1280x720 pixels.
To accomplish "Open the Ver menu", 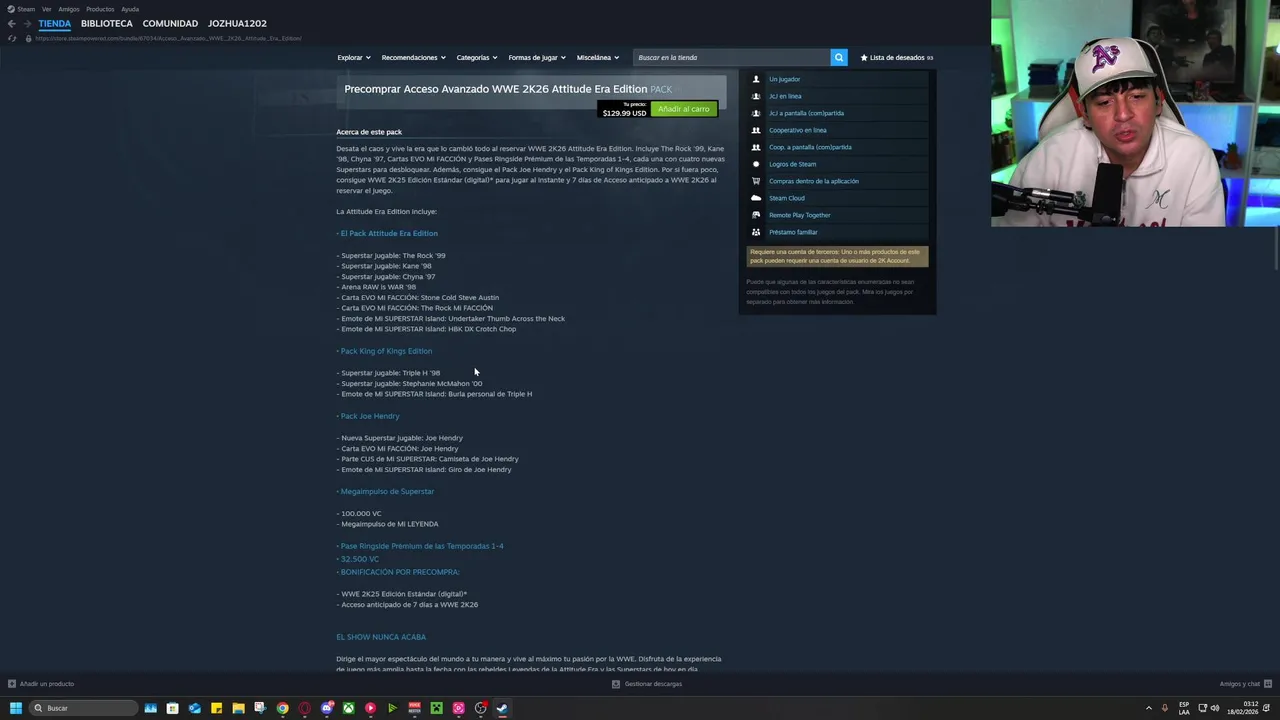I will pyautogui.click(x=46, y=9).
